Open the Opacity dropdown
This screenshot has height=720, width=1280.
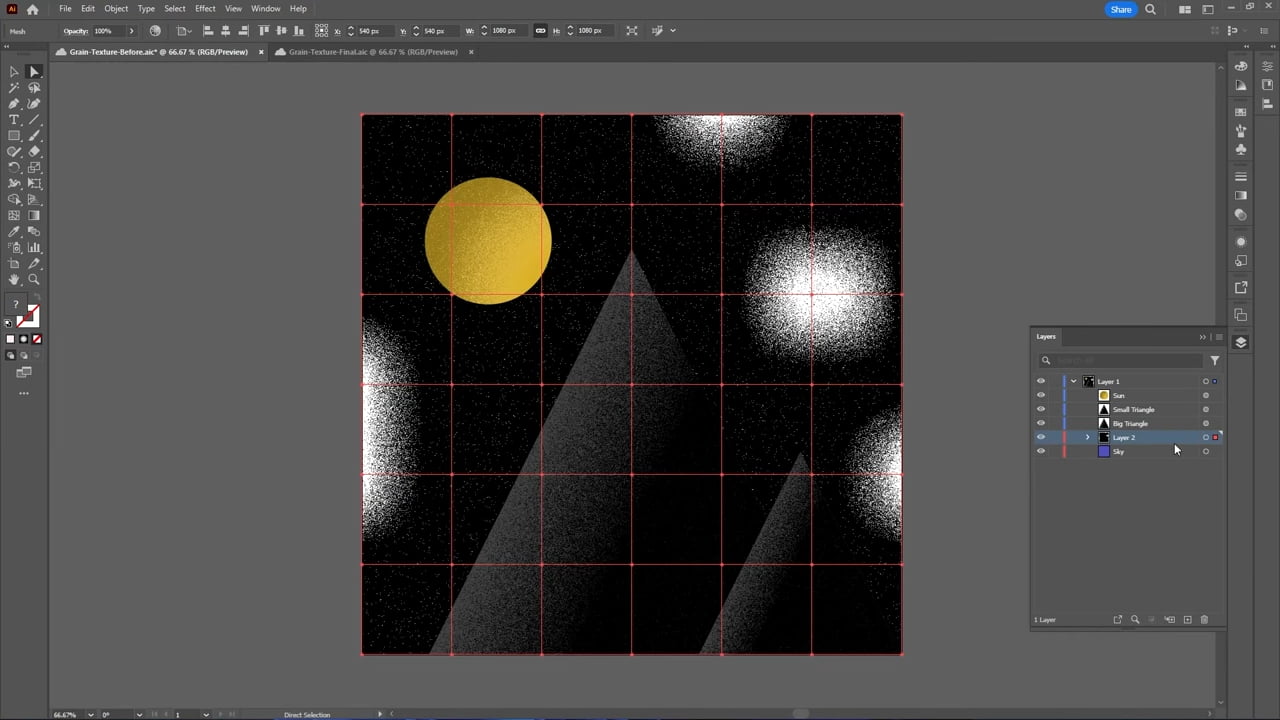coord(130,31)
